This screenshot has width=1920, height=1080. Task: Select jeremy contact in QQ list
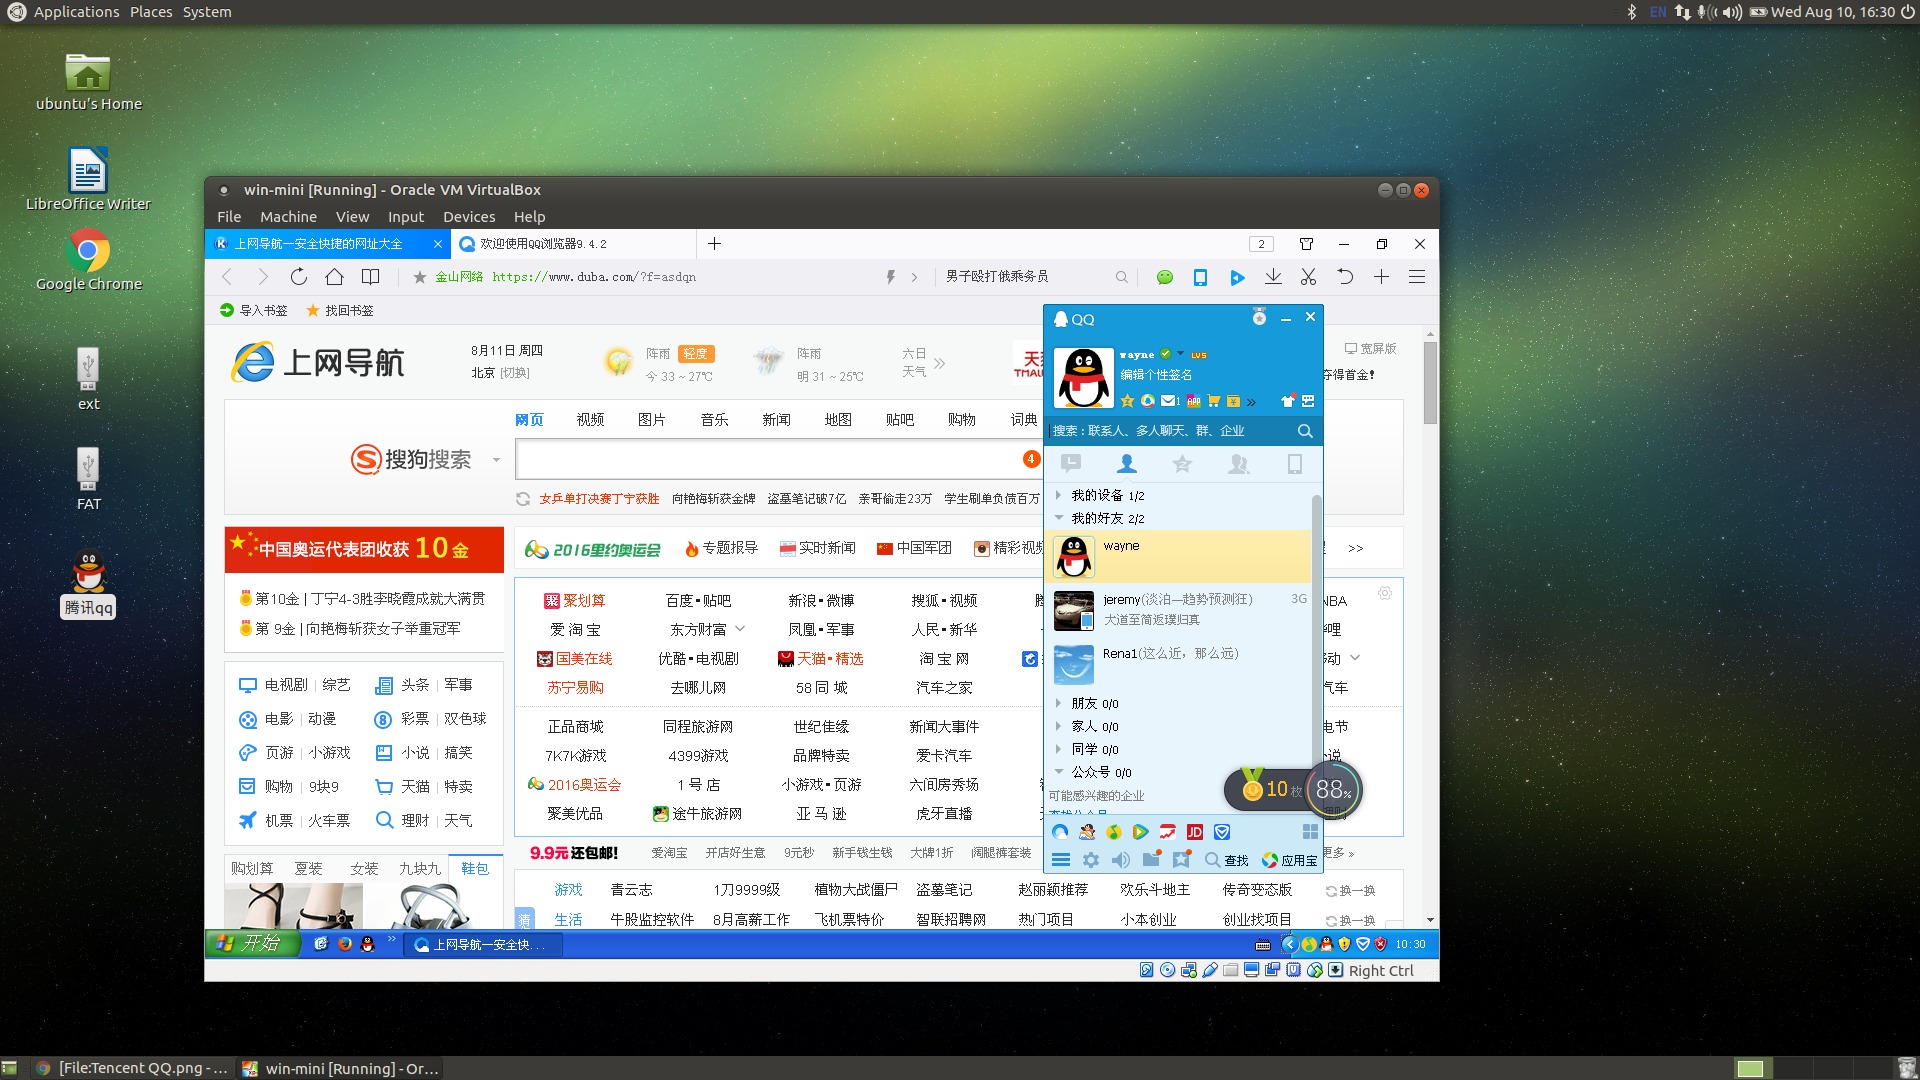(x=1180, y=610)
